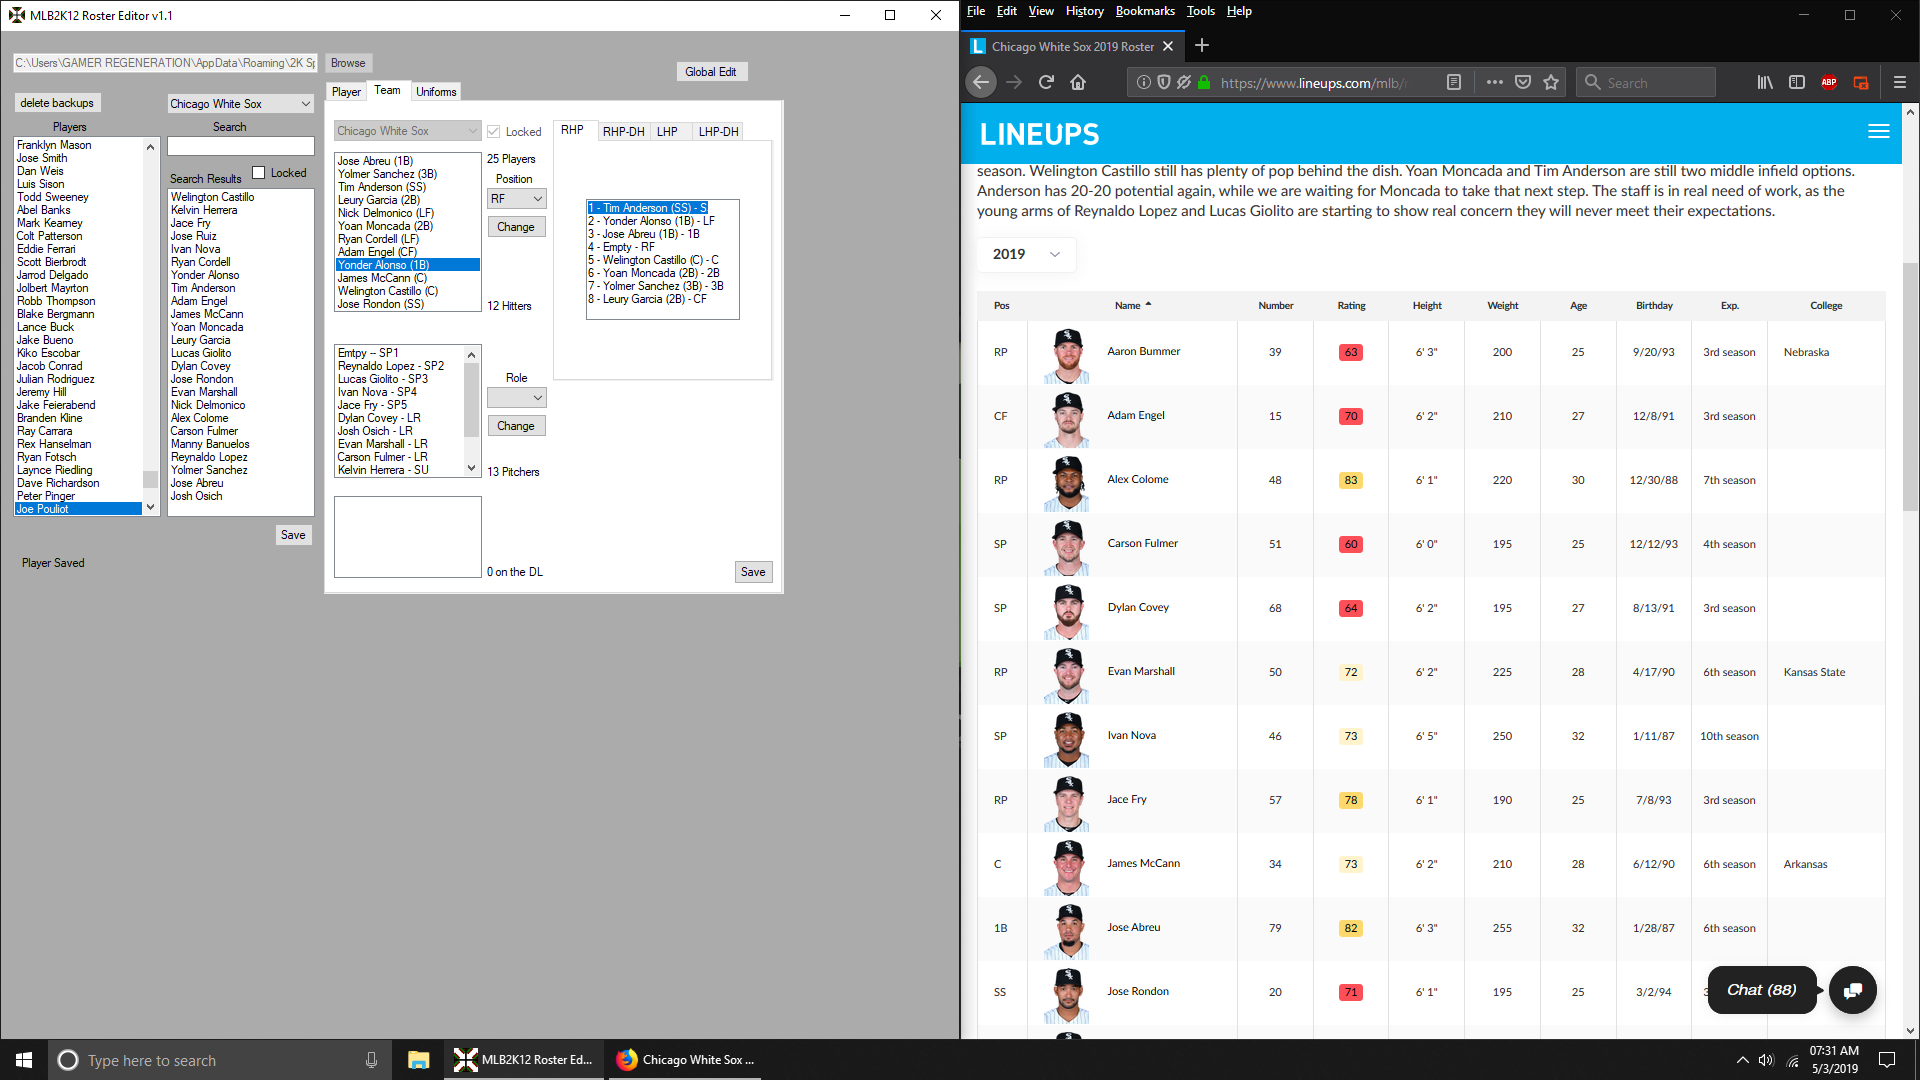
Task: Click the delete backups button
Action: [57, 103]
